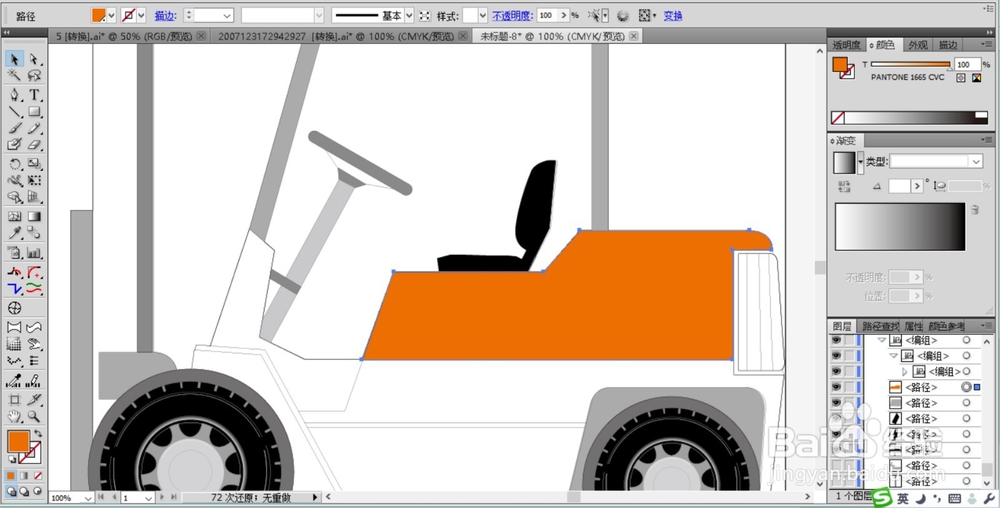1000x508 pixels.
Task: Select the Hand tool
Action: pos(14,417)
